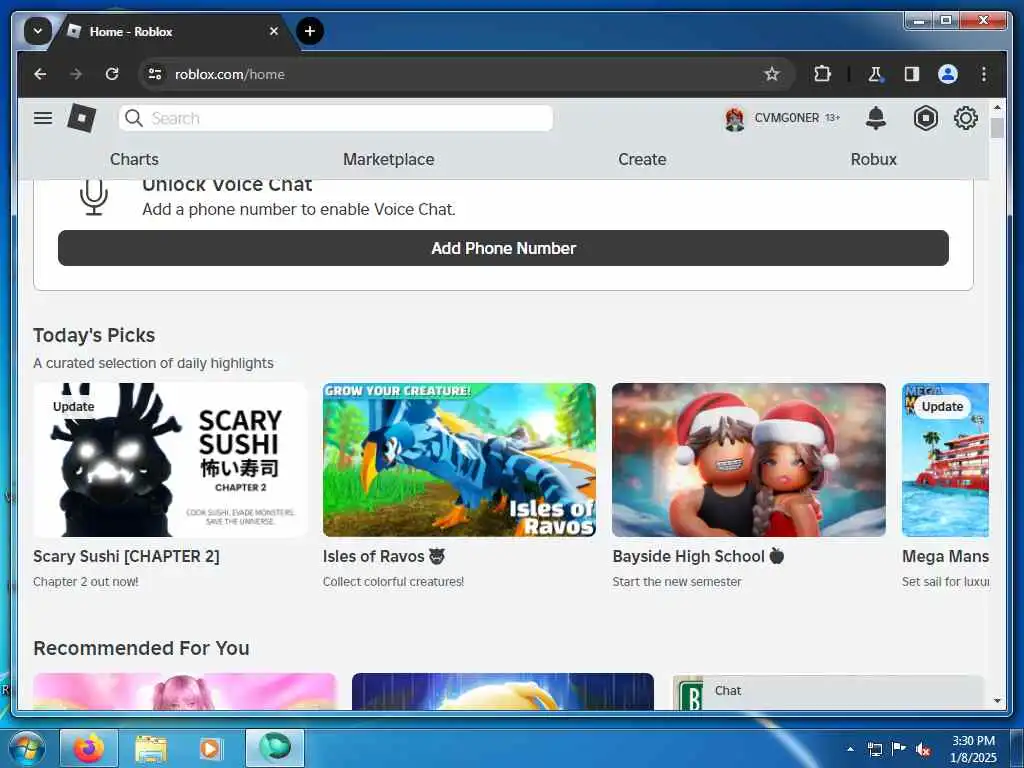Open the Bayside High School thumbnail
Viewport: 1024px width, 768px height.
point(748,460)
